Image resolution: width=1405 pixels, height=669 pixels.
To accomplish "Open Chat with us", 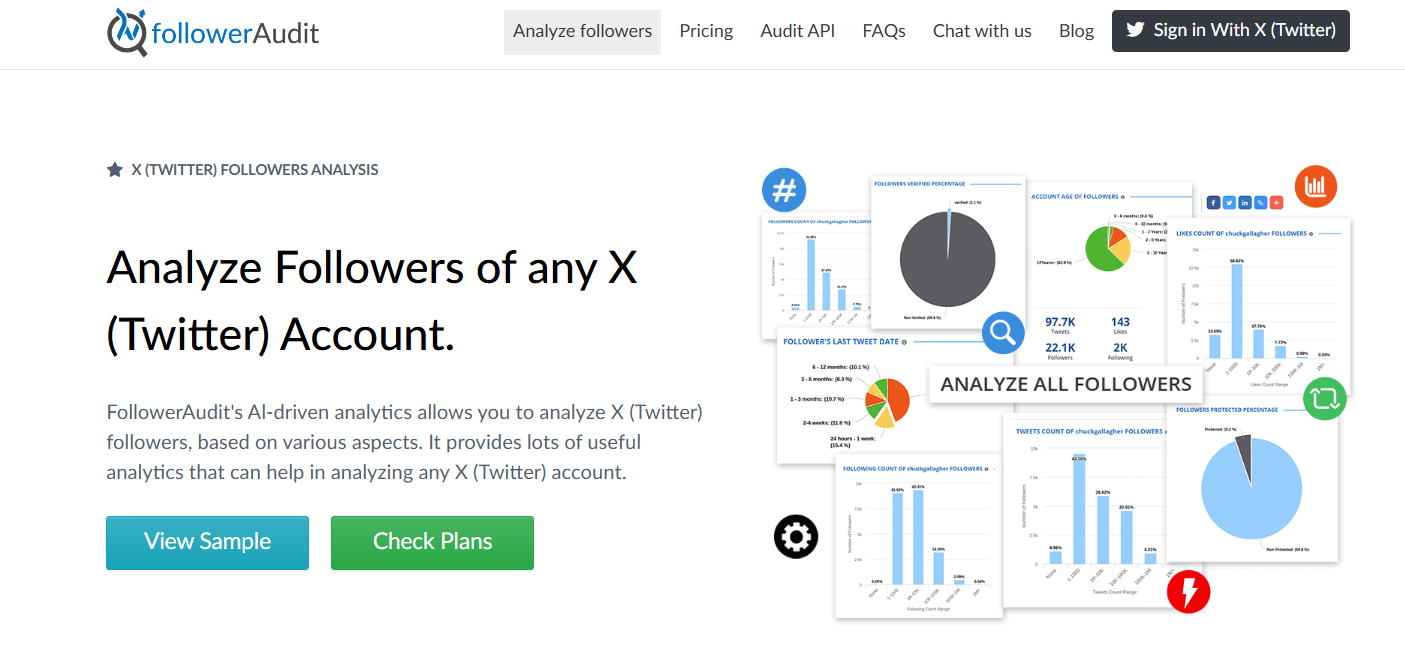I will pyautogui.click(x=982, y=31).
